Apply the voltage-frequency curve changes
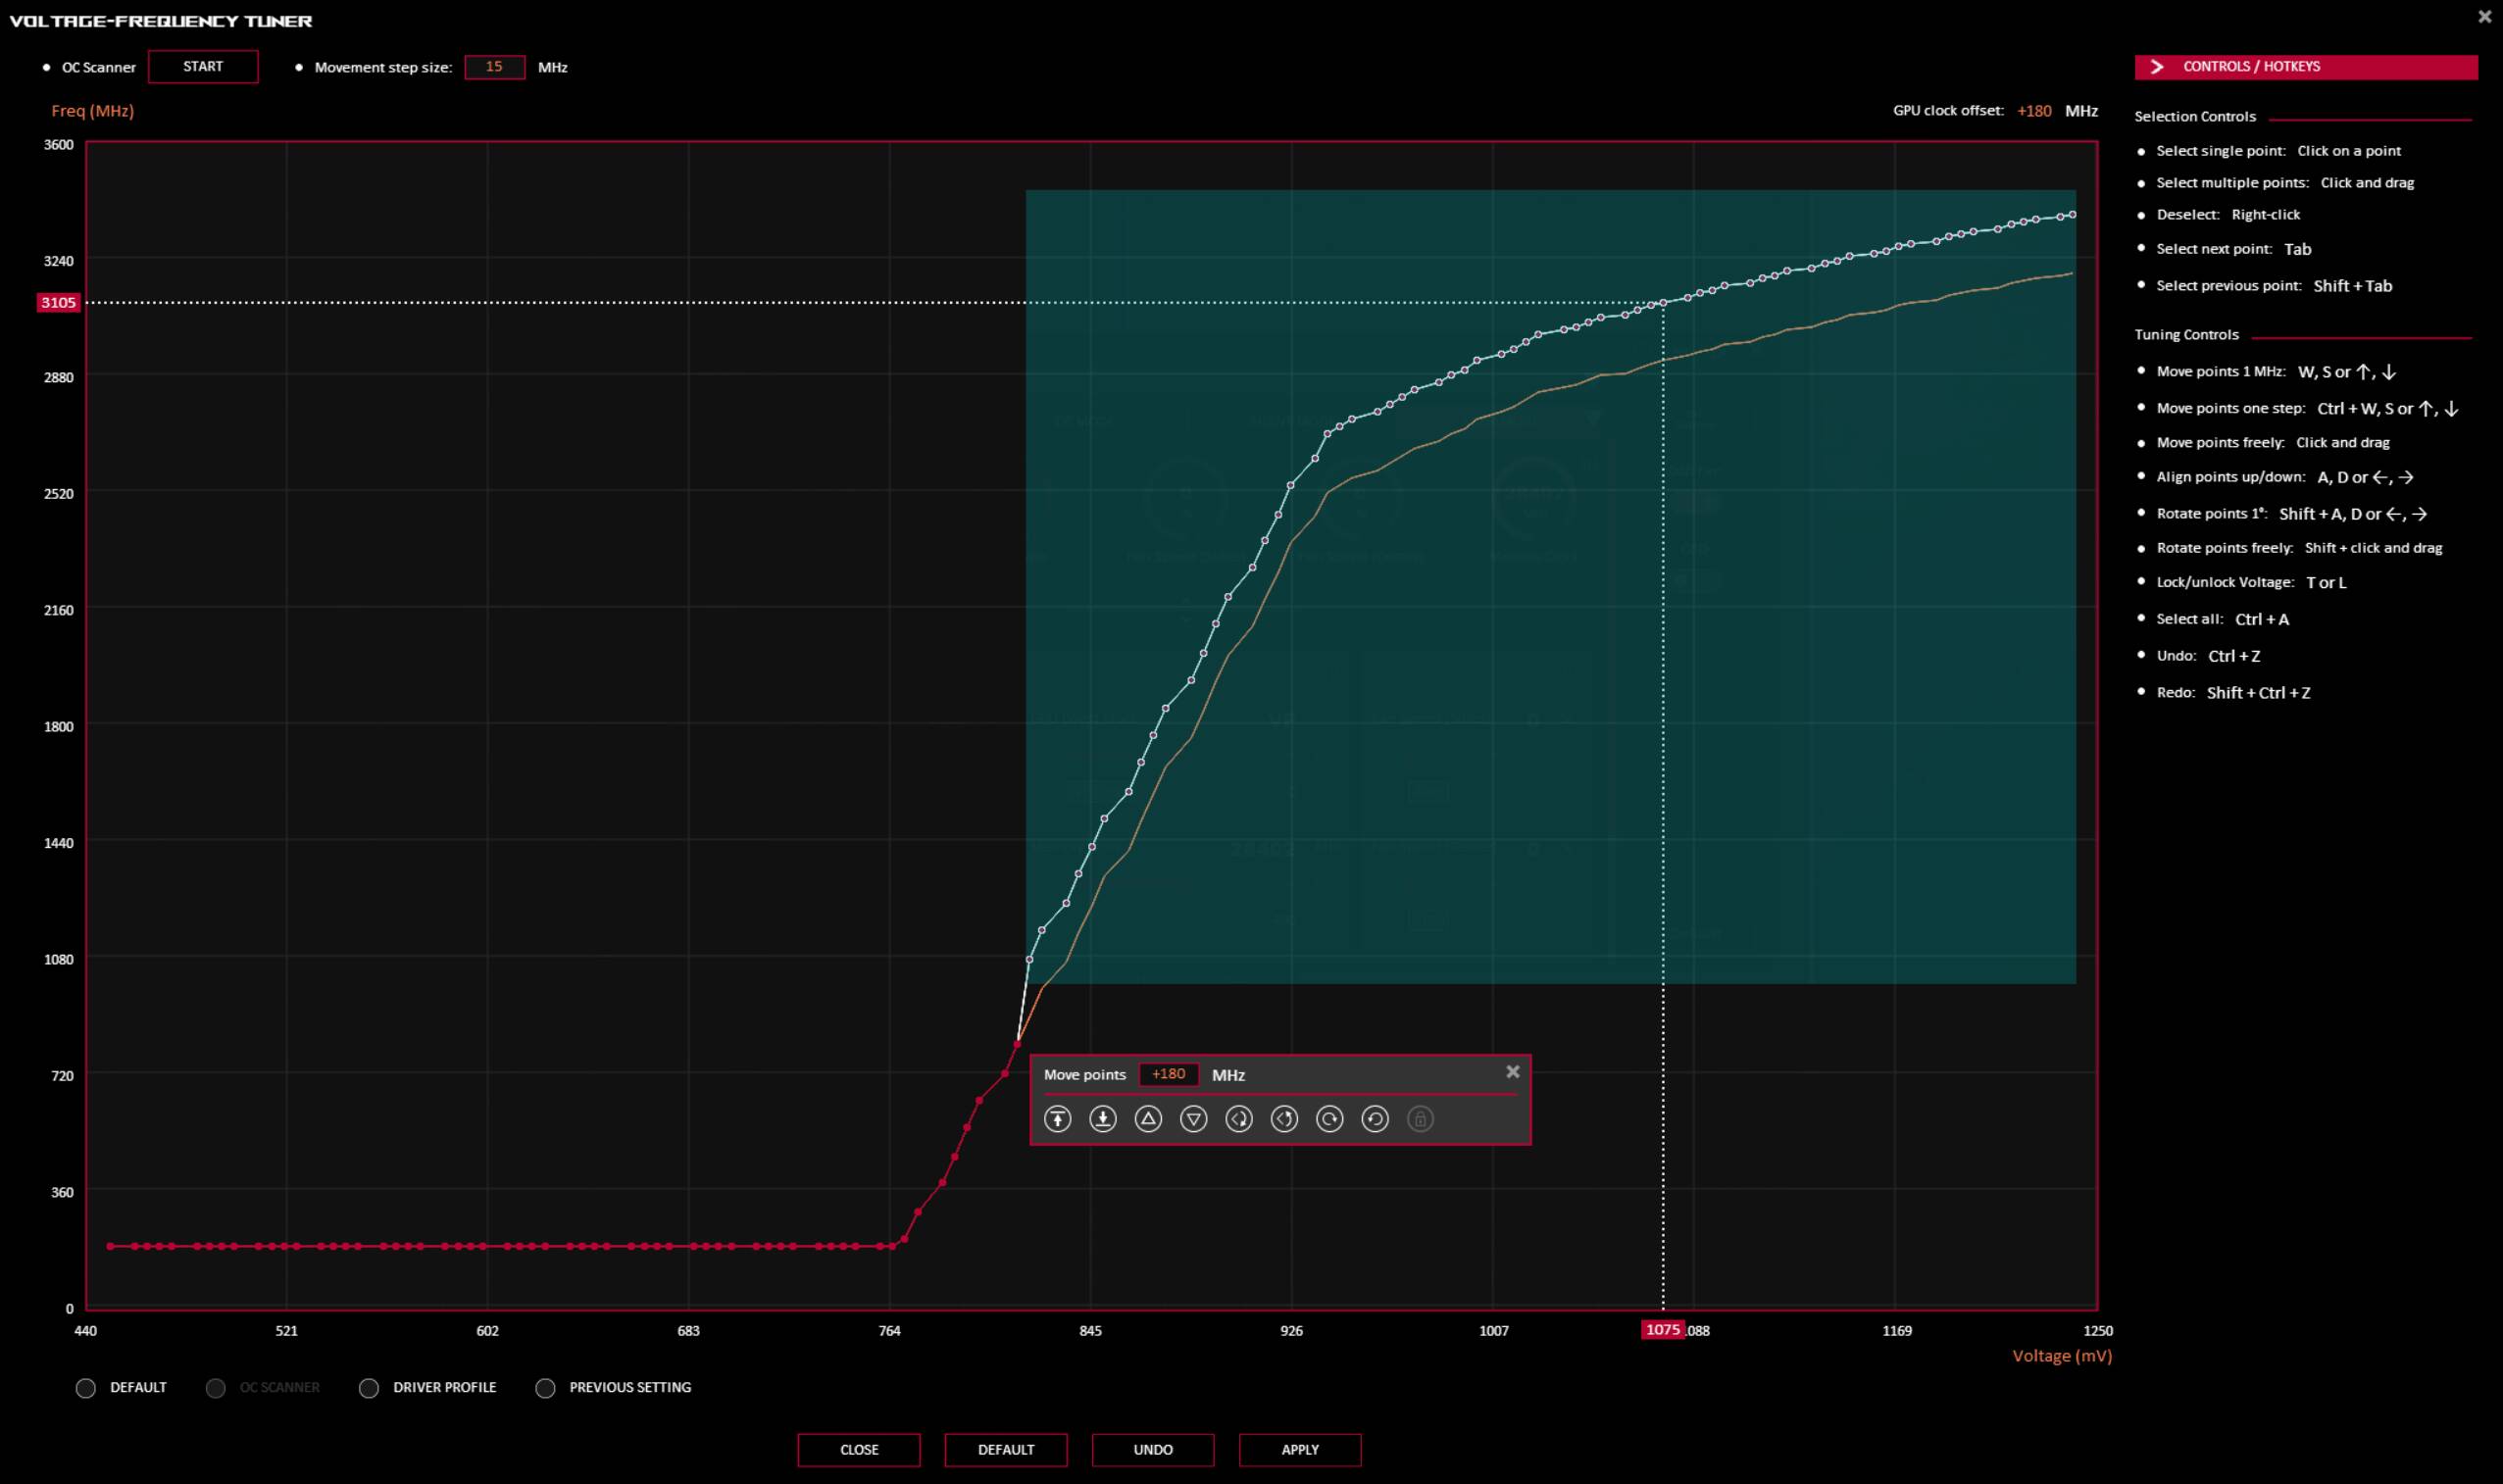This screenshot has width=2503, height=1484. click(1300, 1450)
